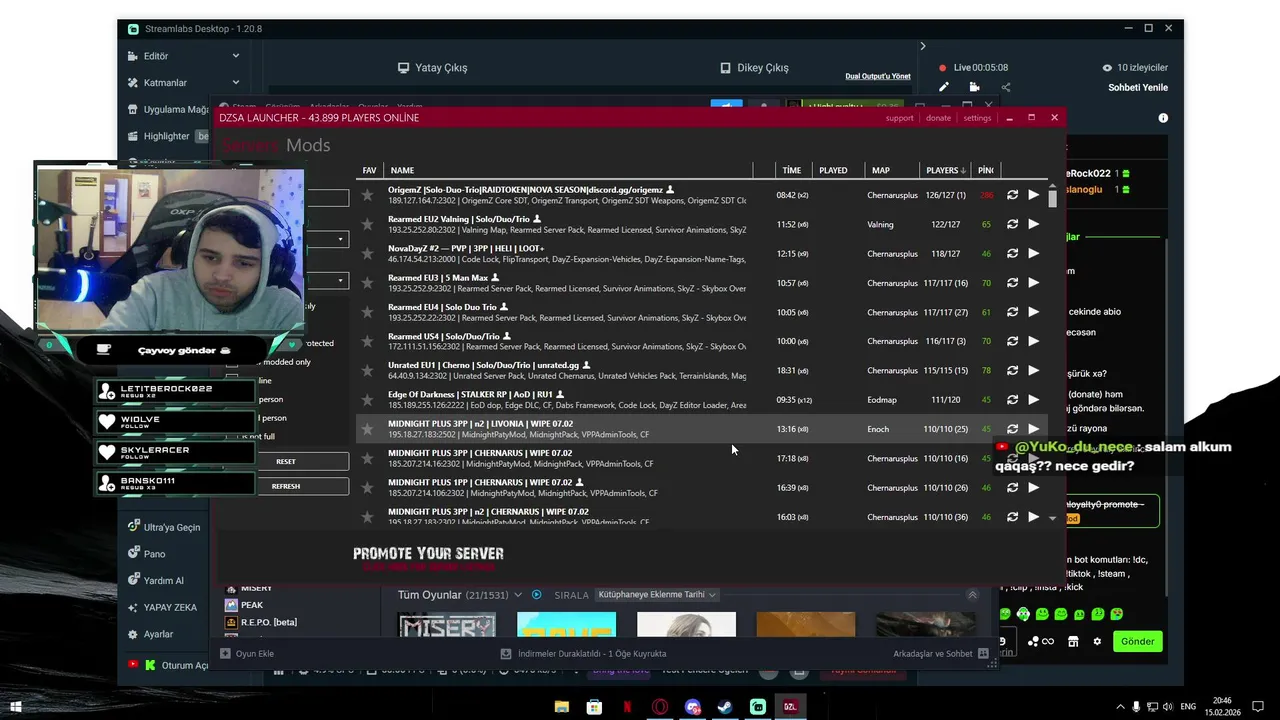Refresh the OrigemZ server row
The width and height of the screenshot is (1280, 720).
[x=1012, y=195]
